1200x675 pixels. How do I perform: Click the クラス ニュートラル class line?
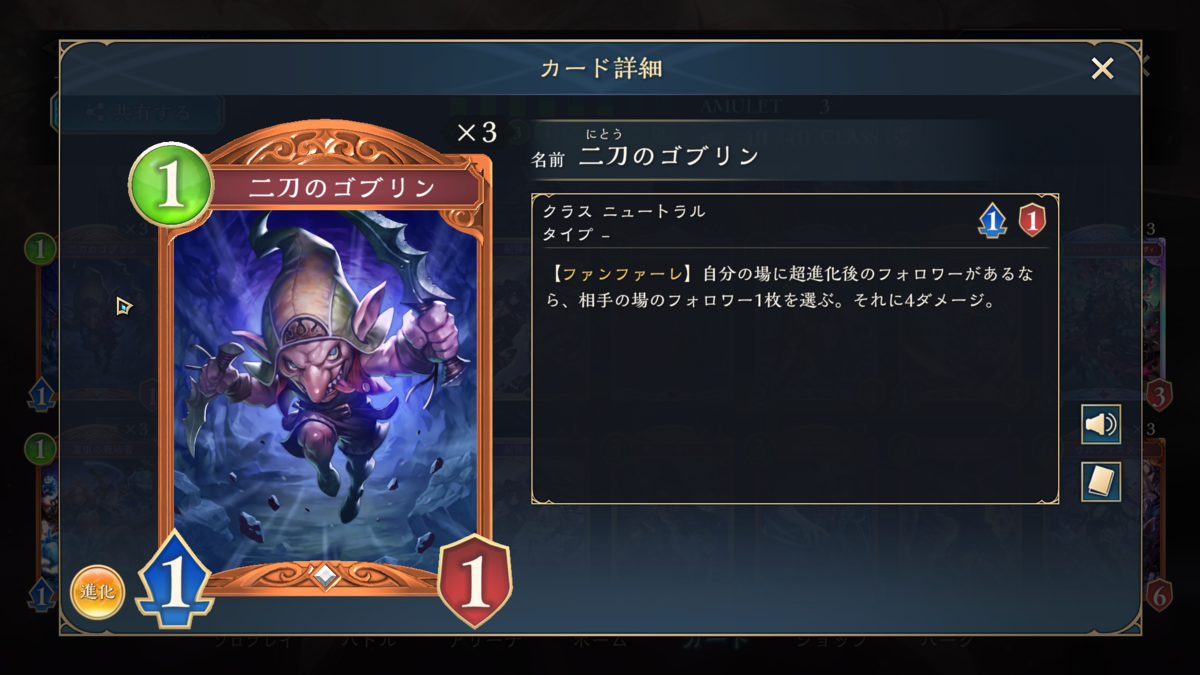(625, 211)
